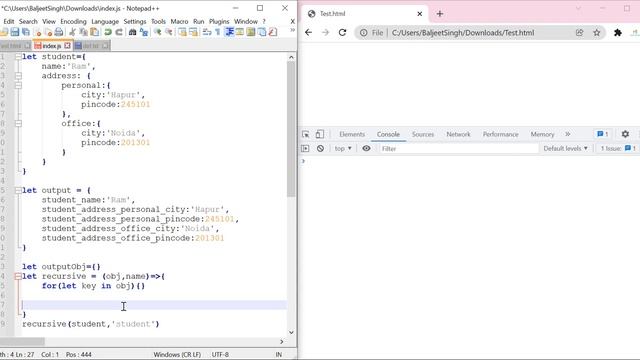The height and width of the screenshot is (360, 640).
Task: Switch to the Performance DevTools tab
Action: (x=500, y=134)
